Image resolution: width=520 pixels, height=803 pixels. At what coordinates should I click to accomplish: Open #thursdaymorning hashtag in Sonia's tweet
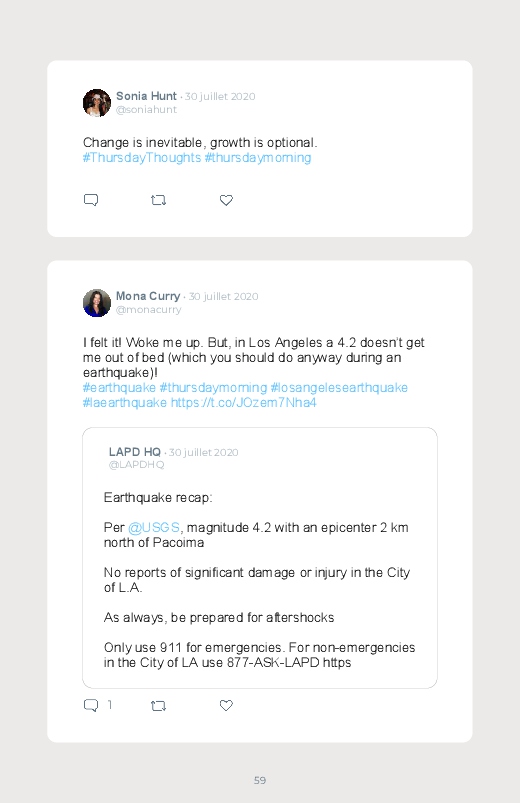[x=258, y=157]
